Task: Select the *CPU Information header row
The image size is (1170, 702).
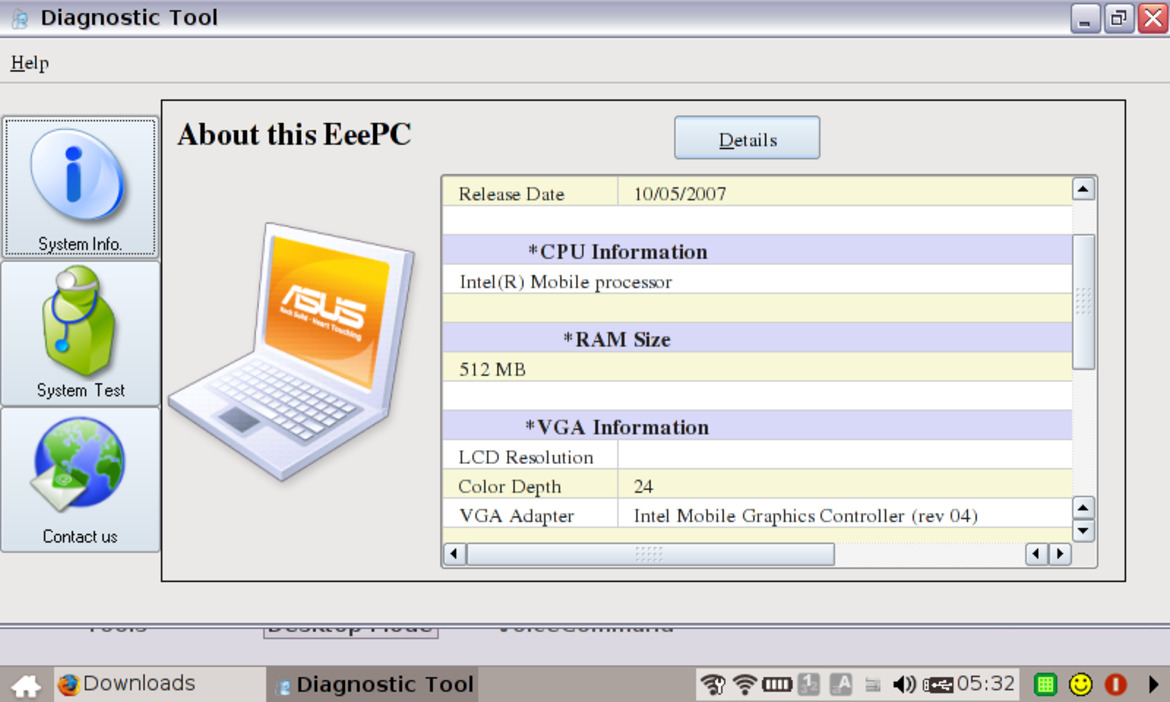Action: pyautogui.click(x=757, y=251)
